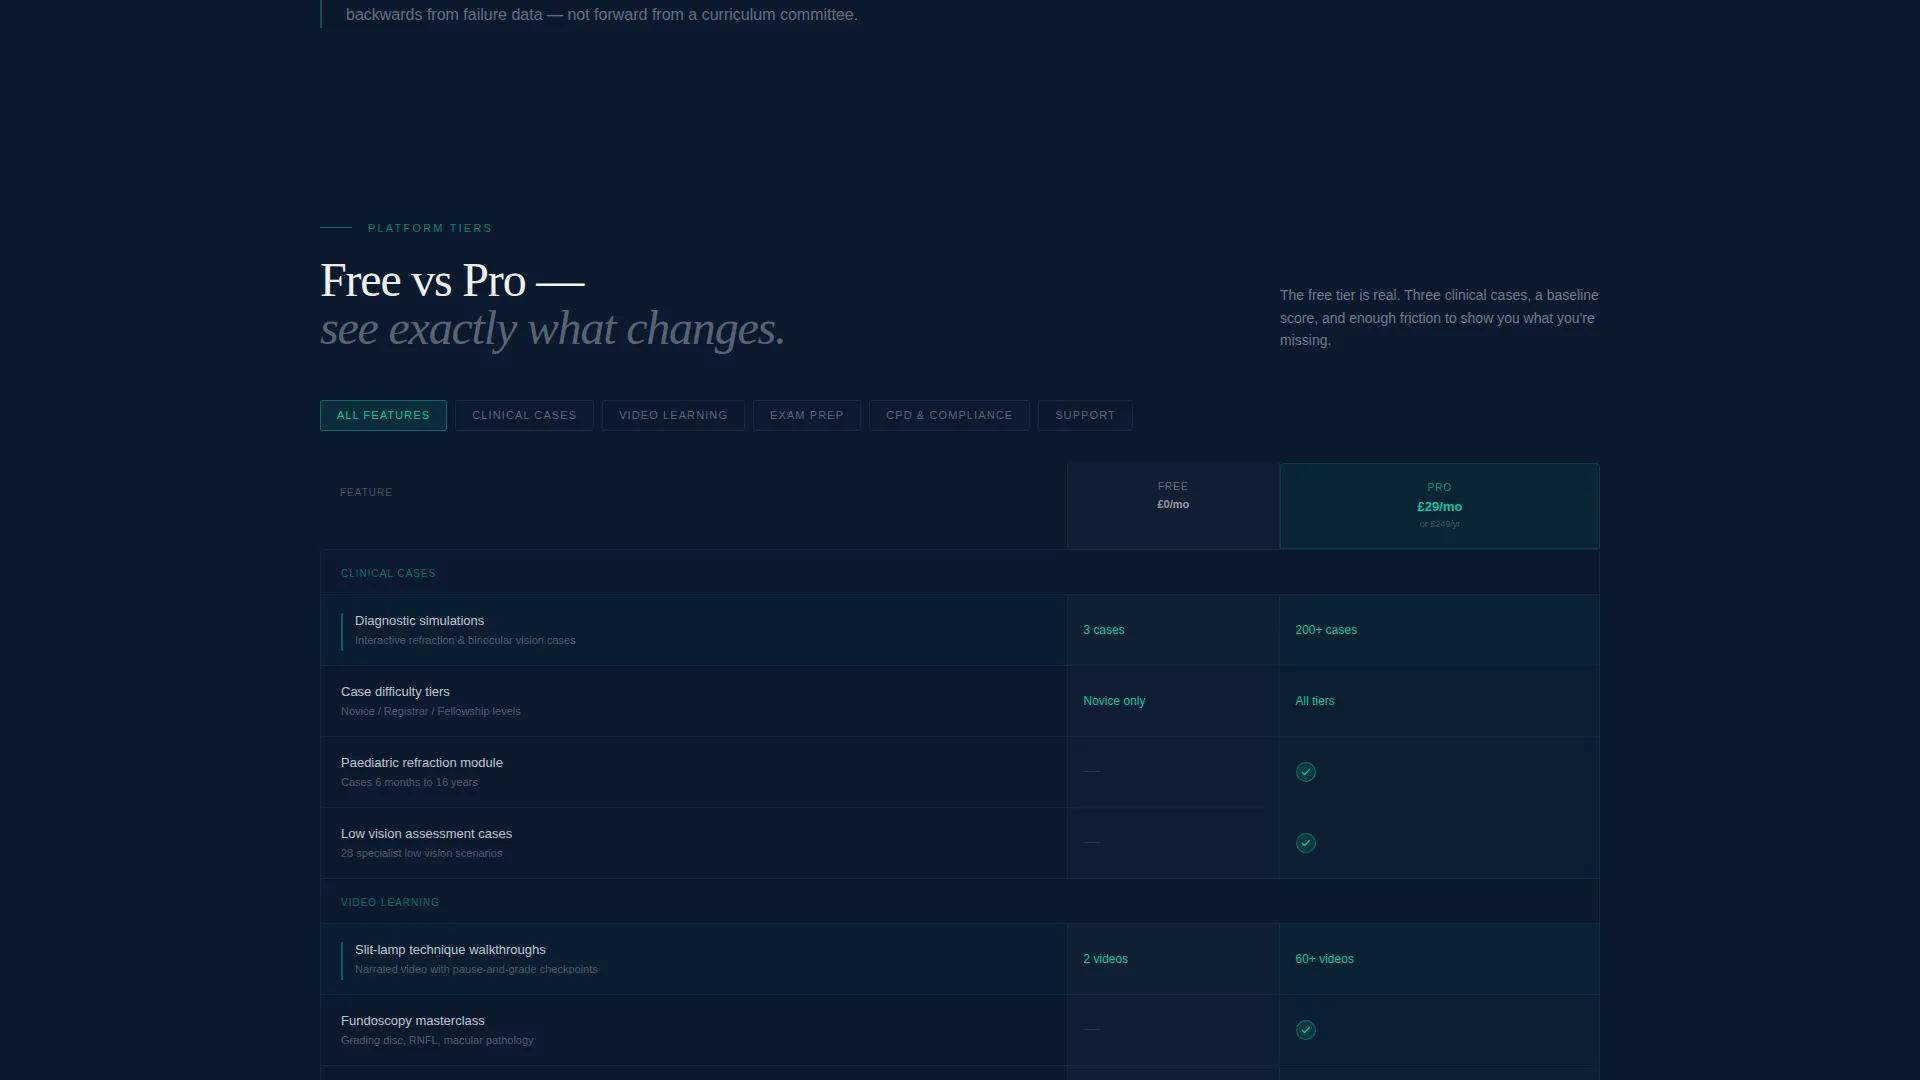Screen dimensions: 1920x1080
Task: Click the '60+ videos' Pro value
Action: tap(1324, 959)
